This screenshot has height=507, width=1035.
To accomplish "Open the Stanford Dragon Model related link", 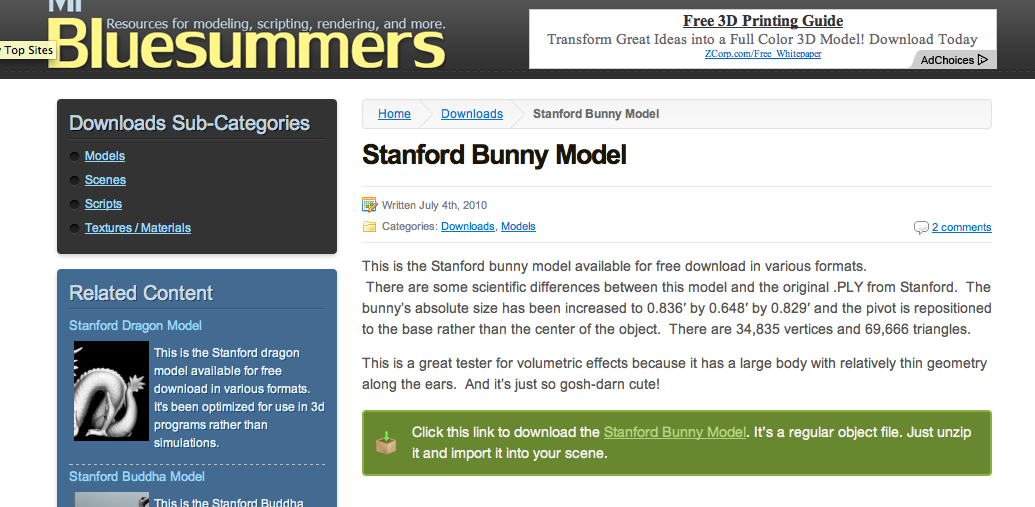I will pos(135,325).
